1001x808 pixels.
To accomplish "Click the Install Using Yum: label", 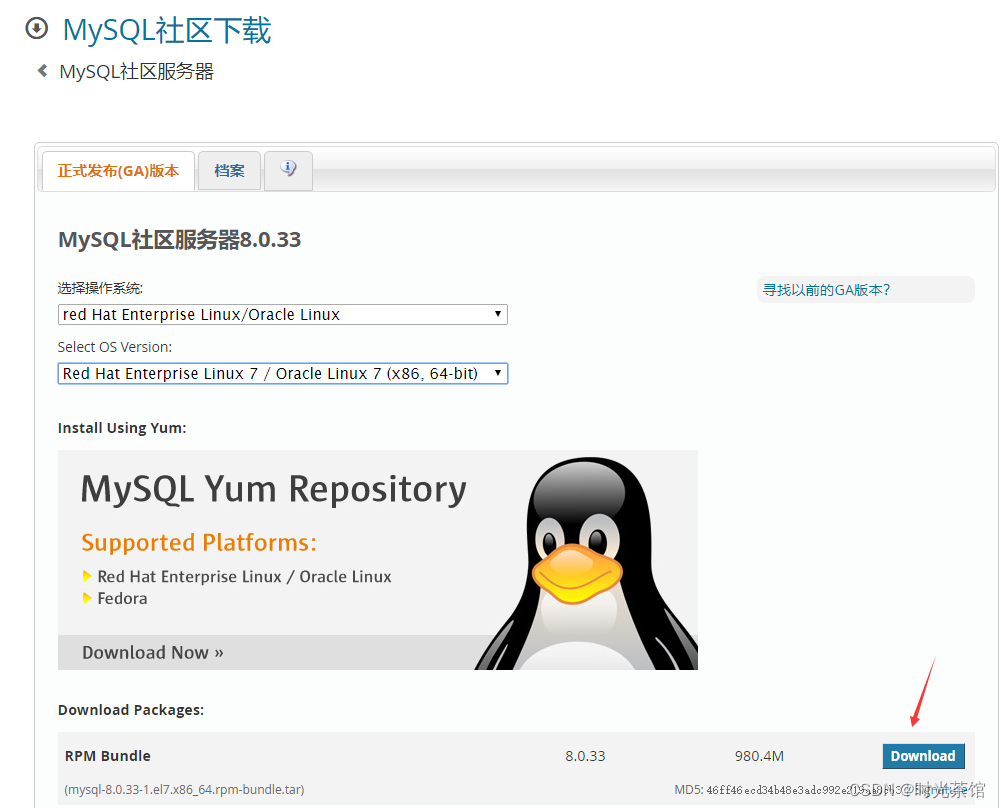I will [122, 428].
